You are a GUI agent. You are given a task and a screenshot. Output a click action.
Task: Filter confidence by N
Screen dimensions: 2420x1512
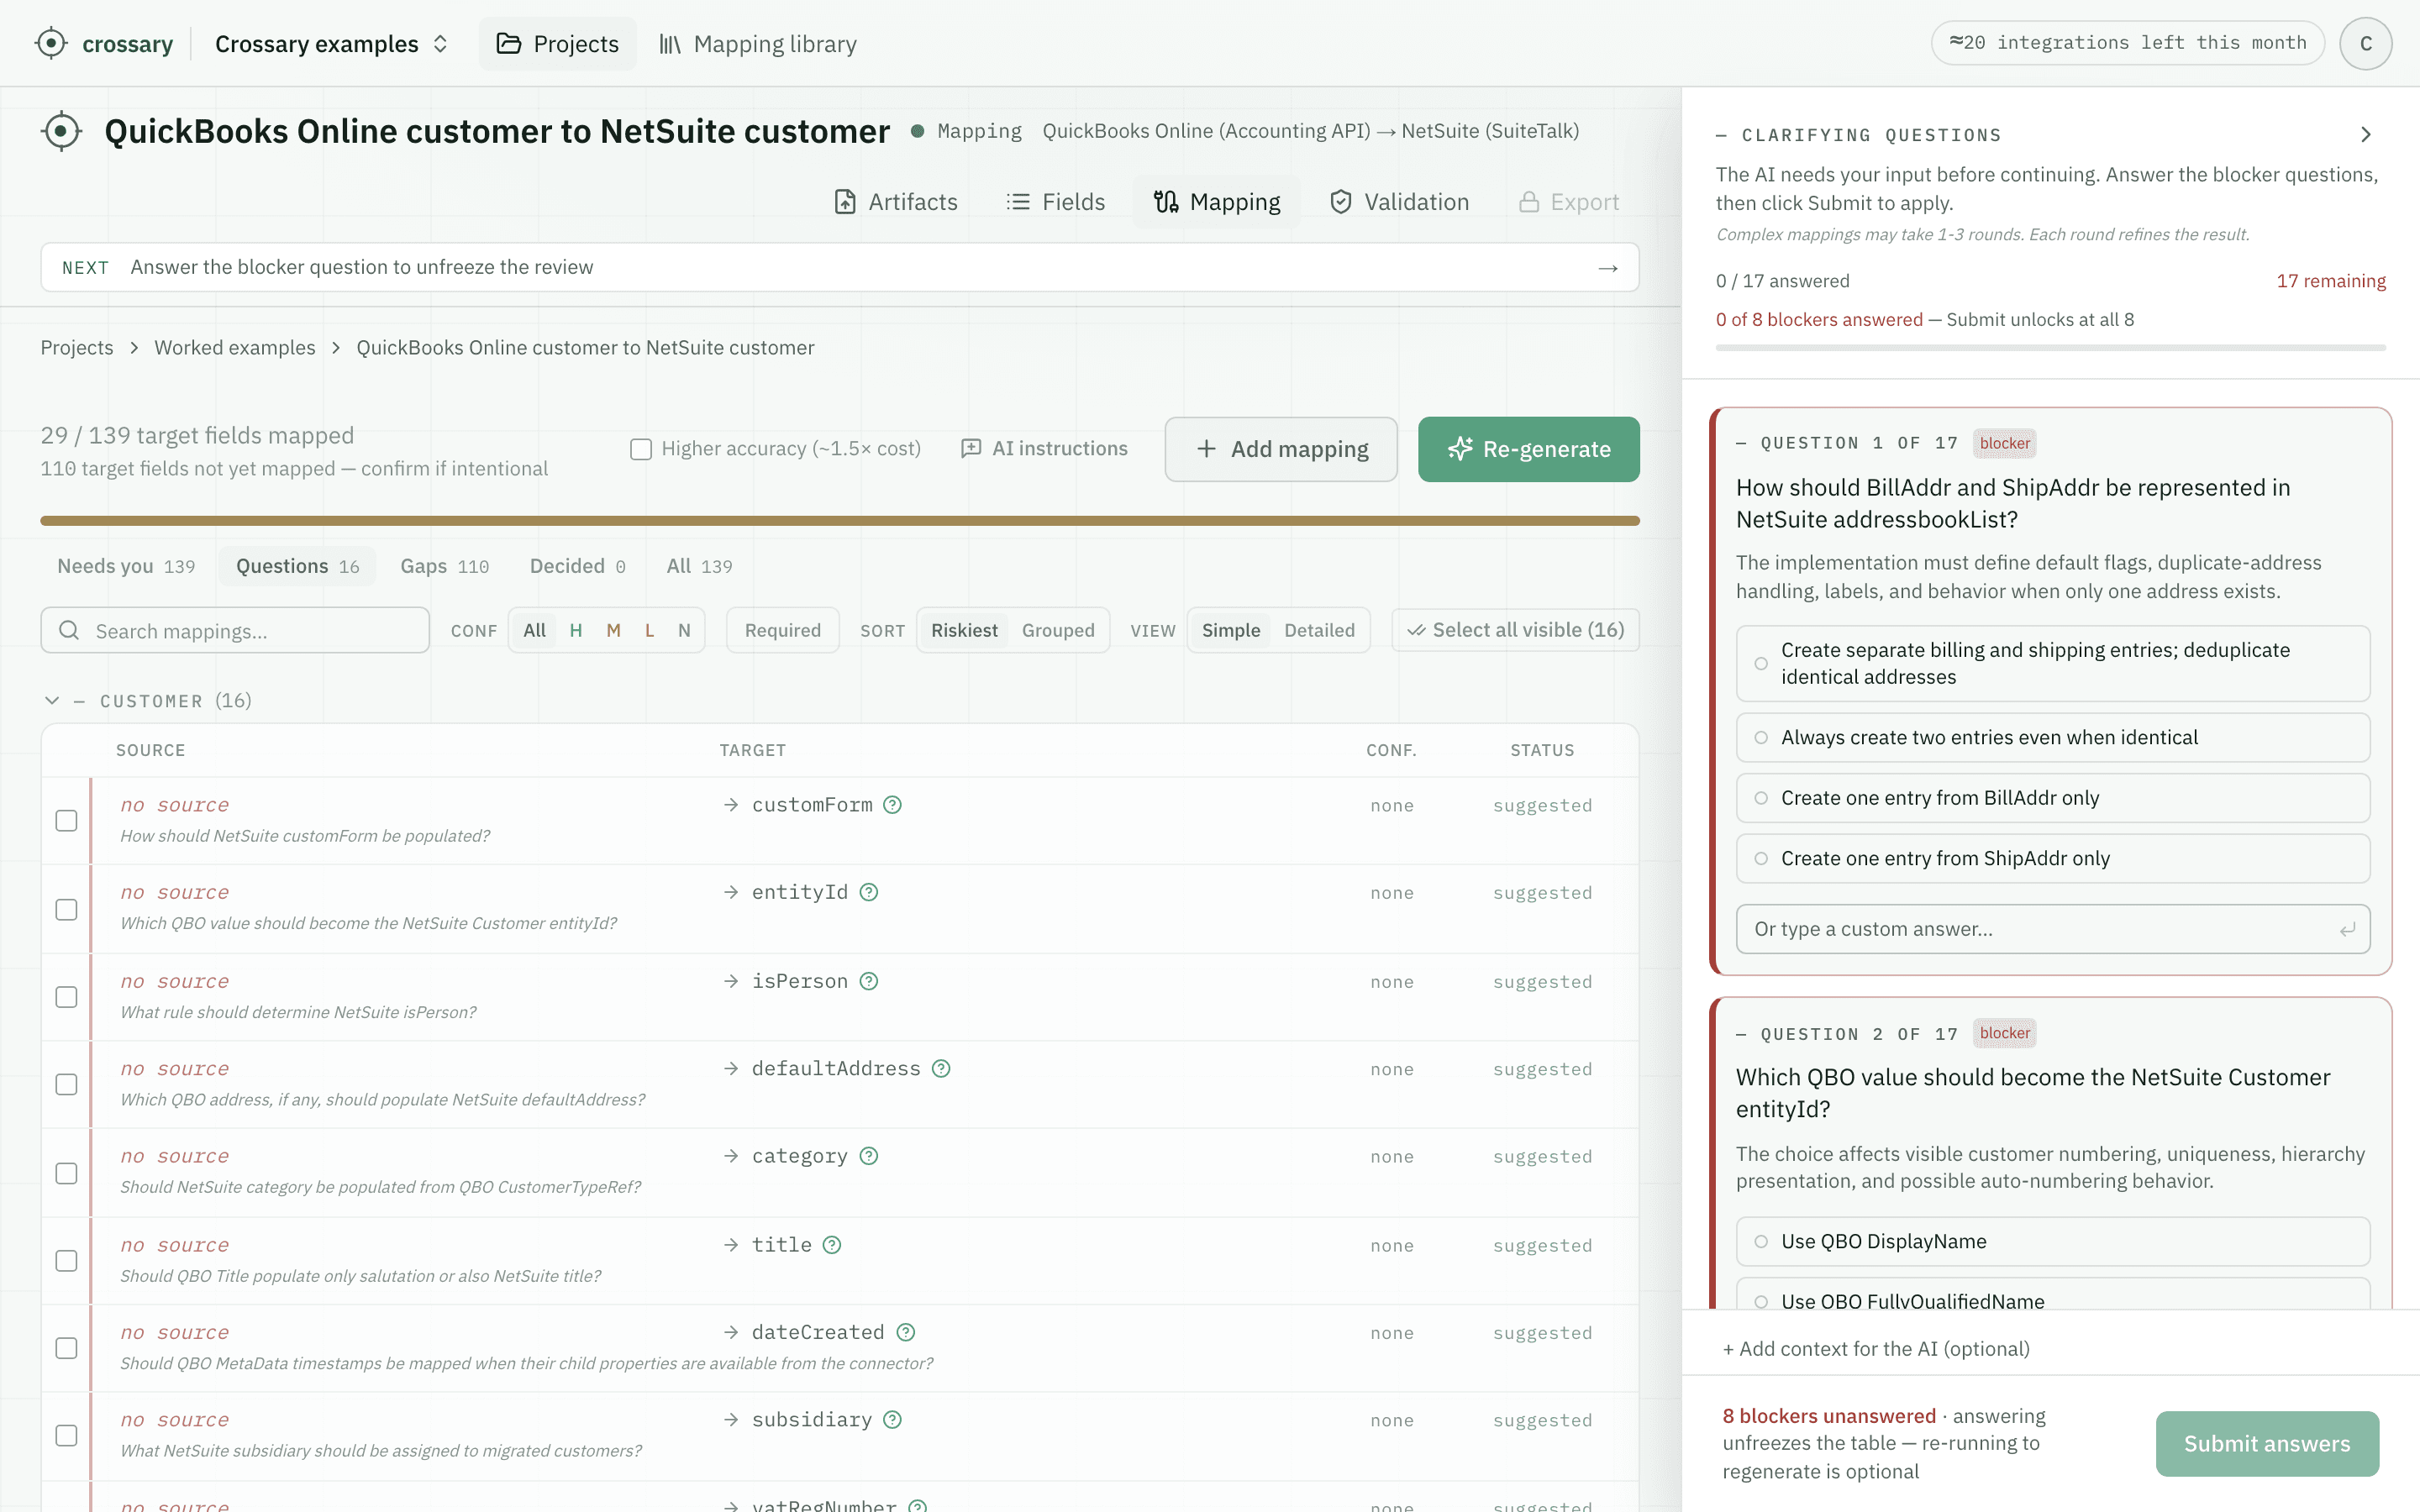684,631
